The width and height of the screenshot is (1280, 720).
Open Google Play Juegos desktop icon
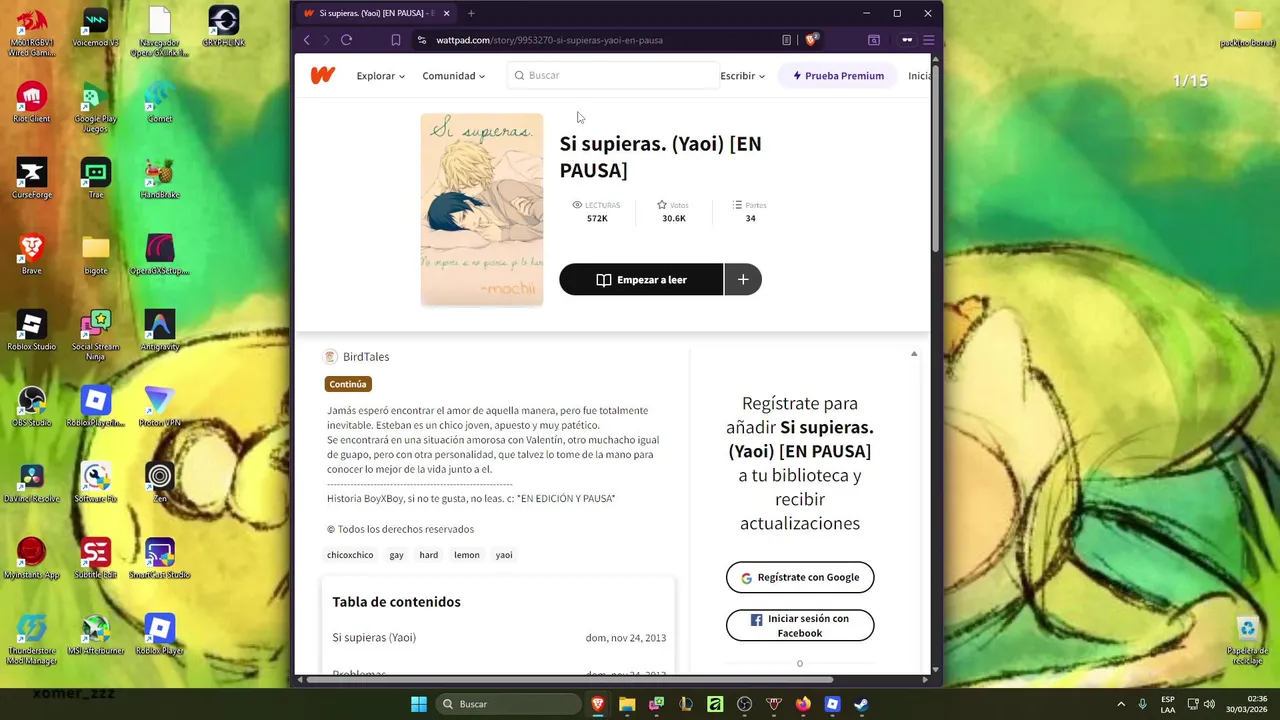95,107
